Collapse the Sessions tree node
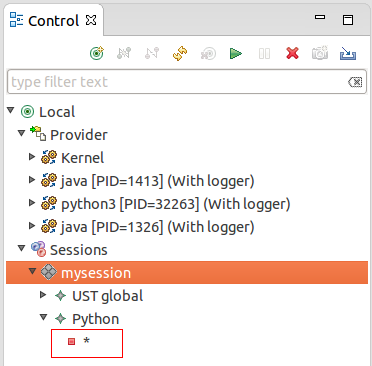 [x=22, y=248]
